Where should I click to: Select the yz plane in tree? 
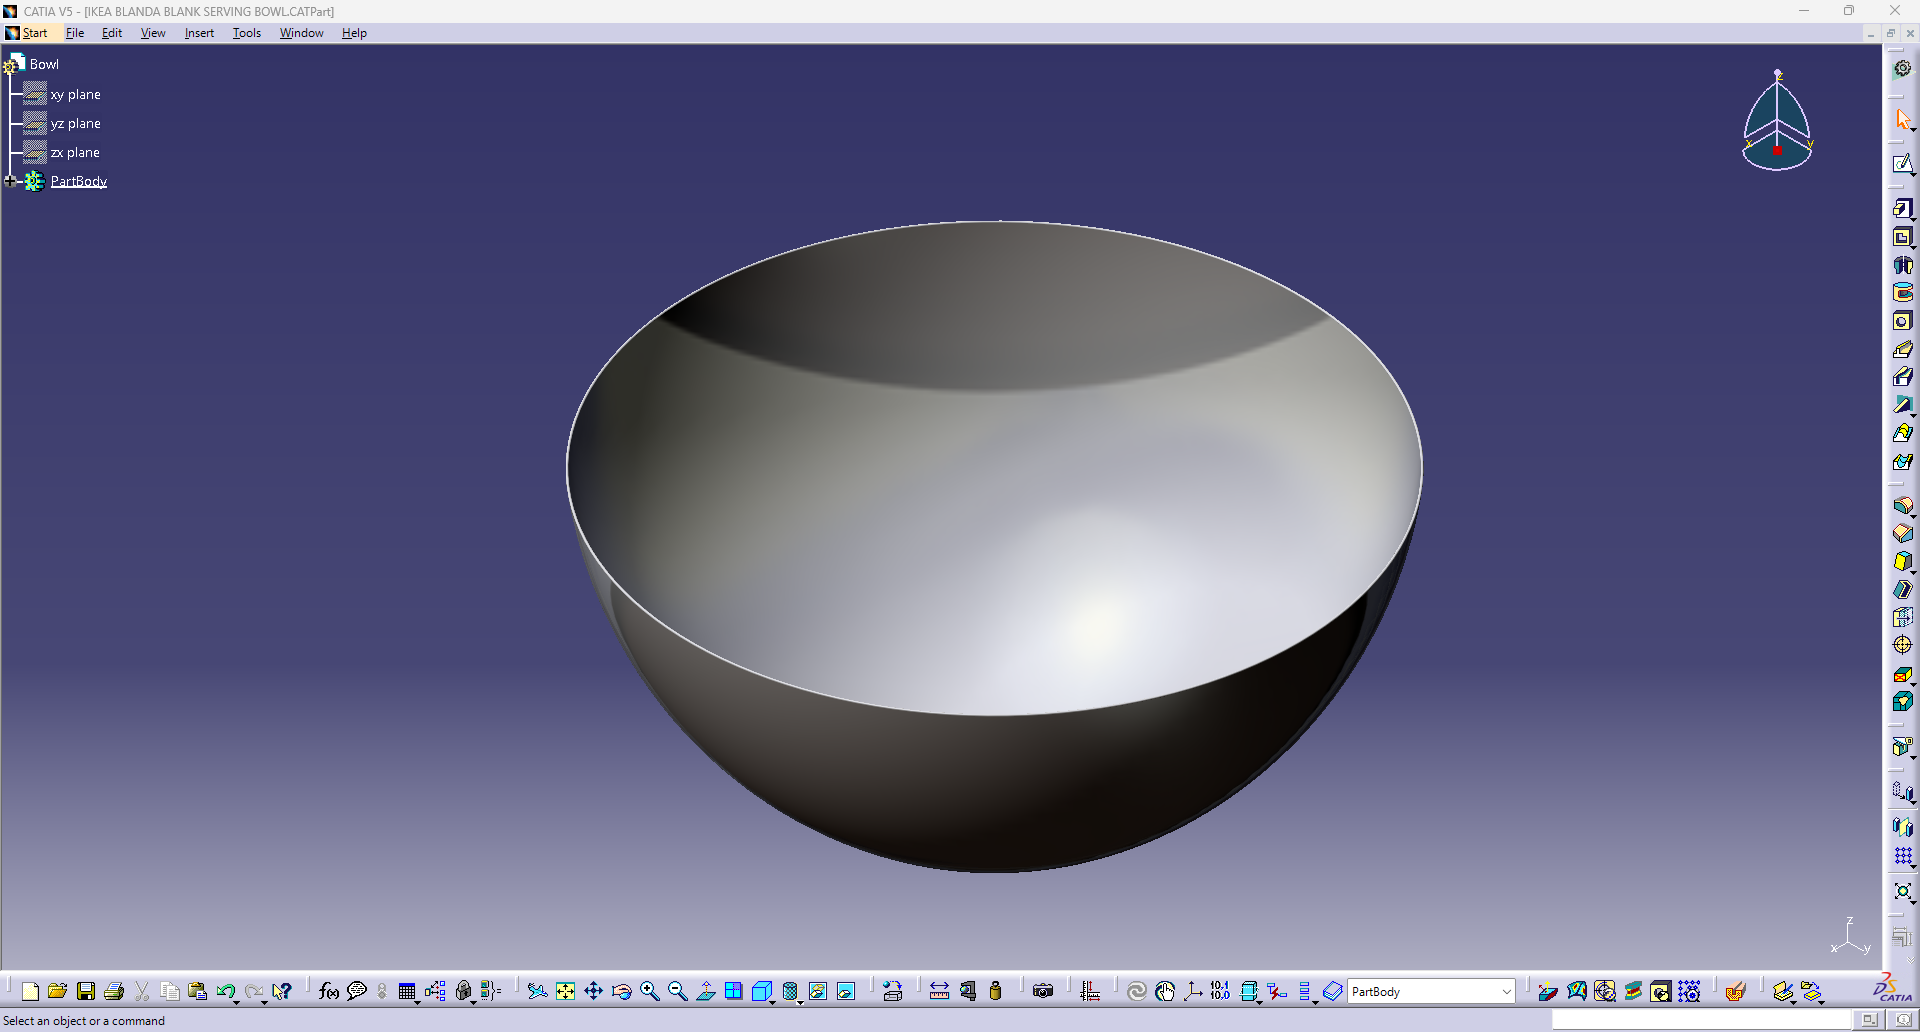click(75, 123)
